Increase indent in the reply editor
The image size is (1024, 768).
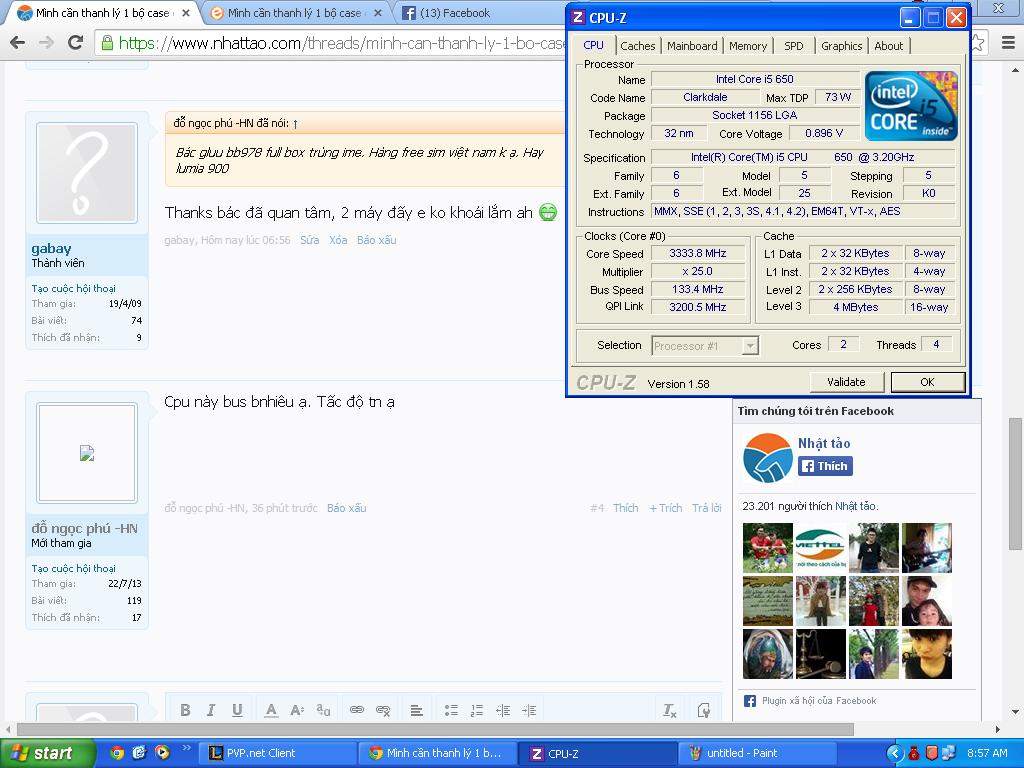coord(529,710)
